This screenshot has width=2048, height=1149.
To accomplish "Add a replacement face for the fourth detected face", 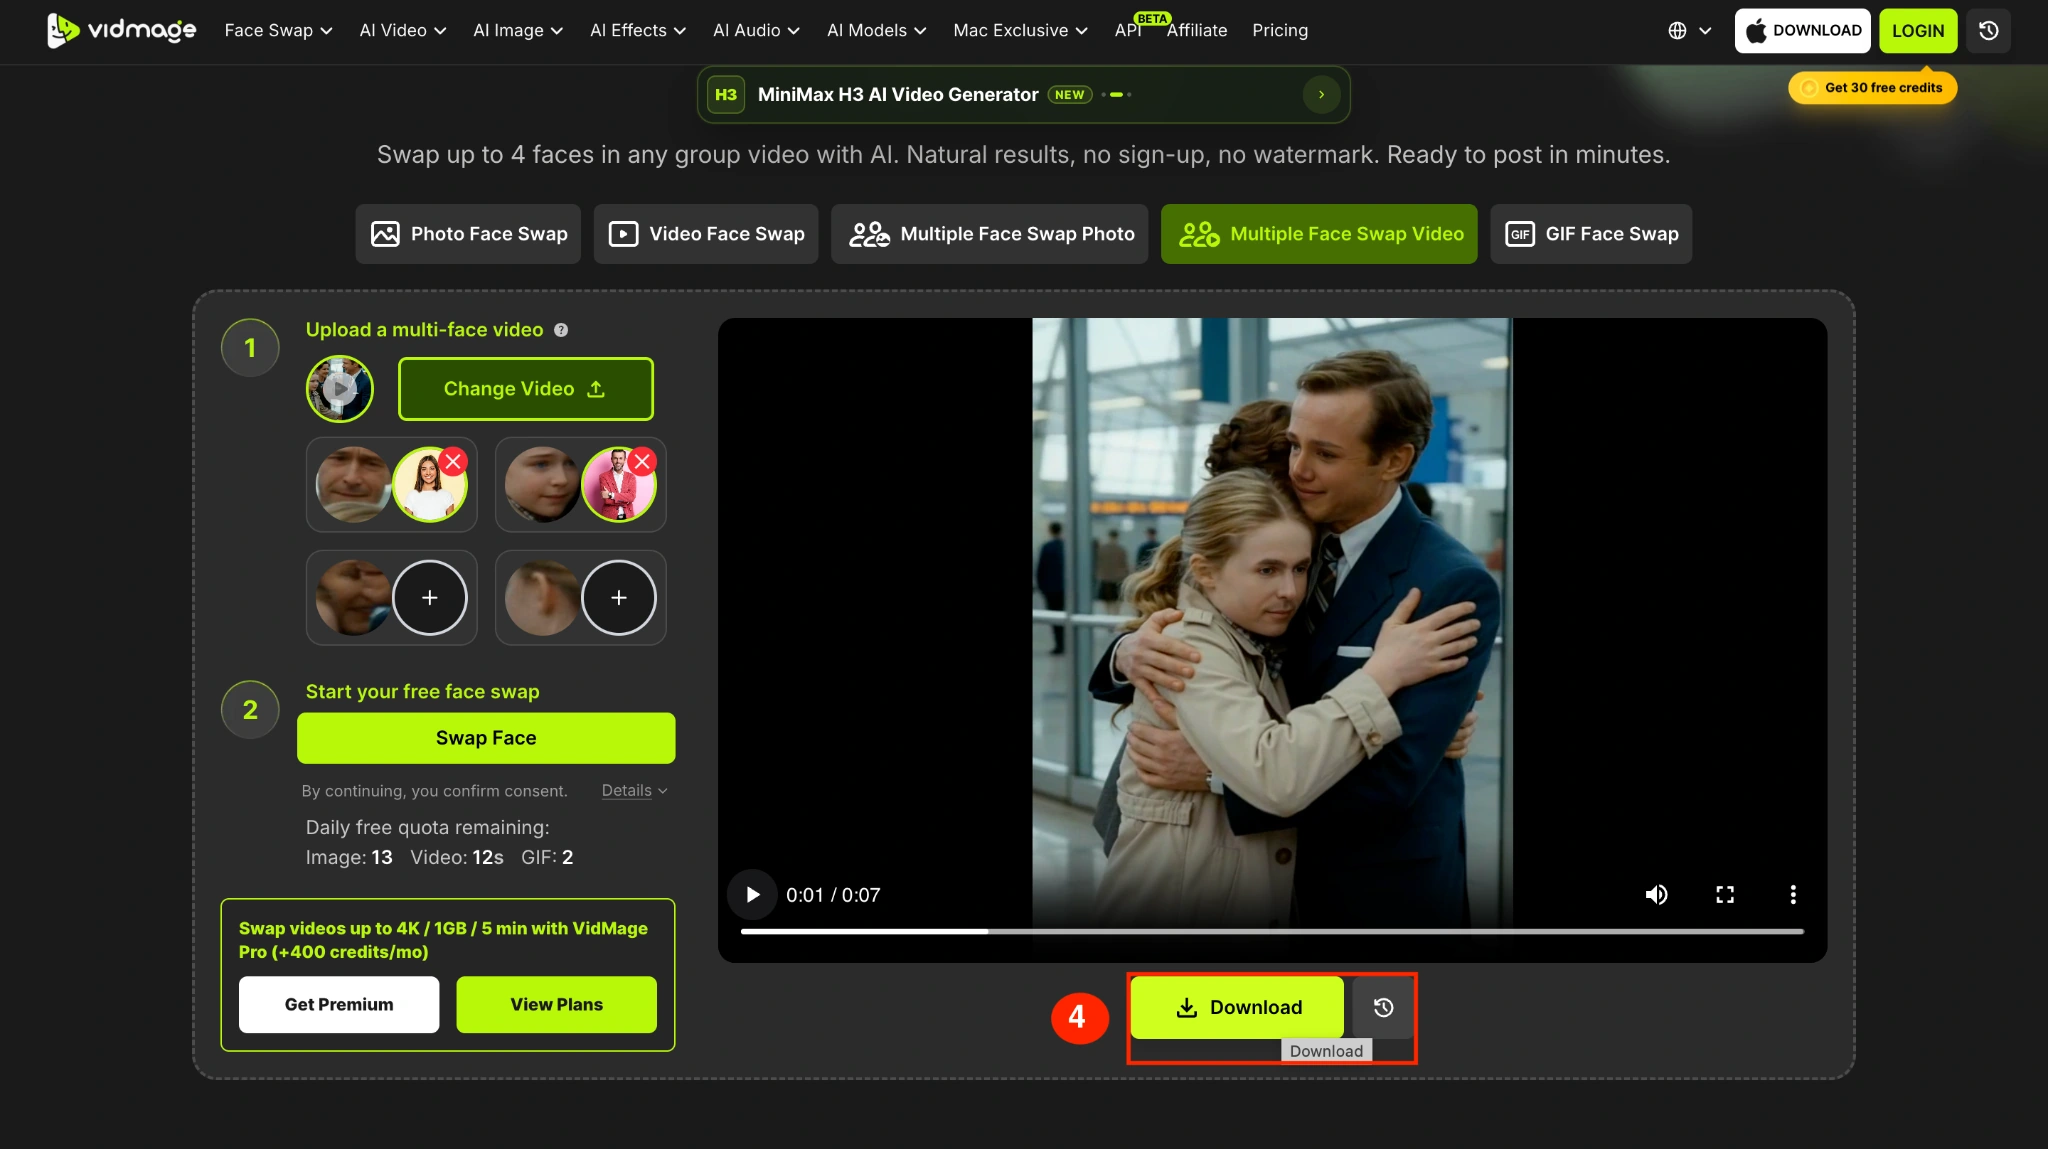I will tap(619, 598).
